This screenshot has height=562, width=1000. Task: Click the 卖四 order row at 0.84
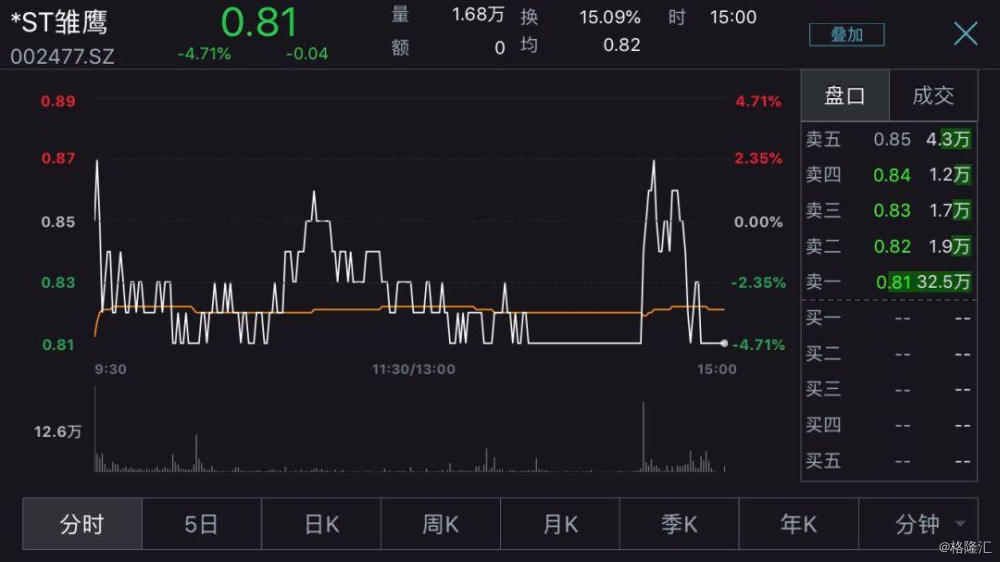[x=888, y=175]
